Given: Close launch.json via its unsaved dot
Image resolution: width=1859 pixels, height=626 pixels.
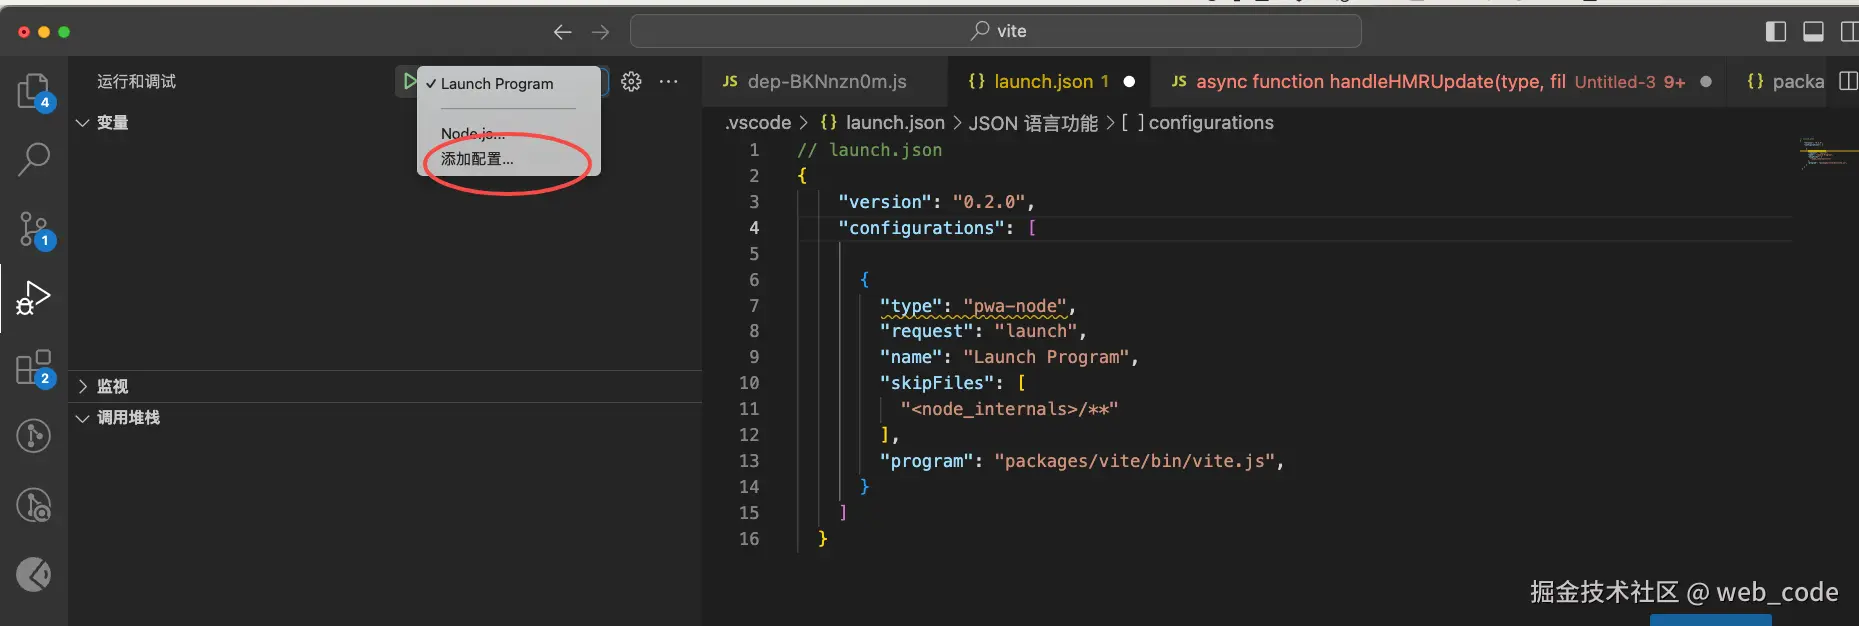Looking at the screenshot, I should 1129,82.
